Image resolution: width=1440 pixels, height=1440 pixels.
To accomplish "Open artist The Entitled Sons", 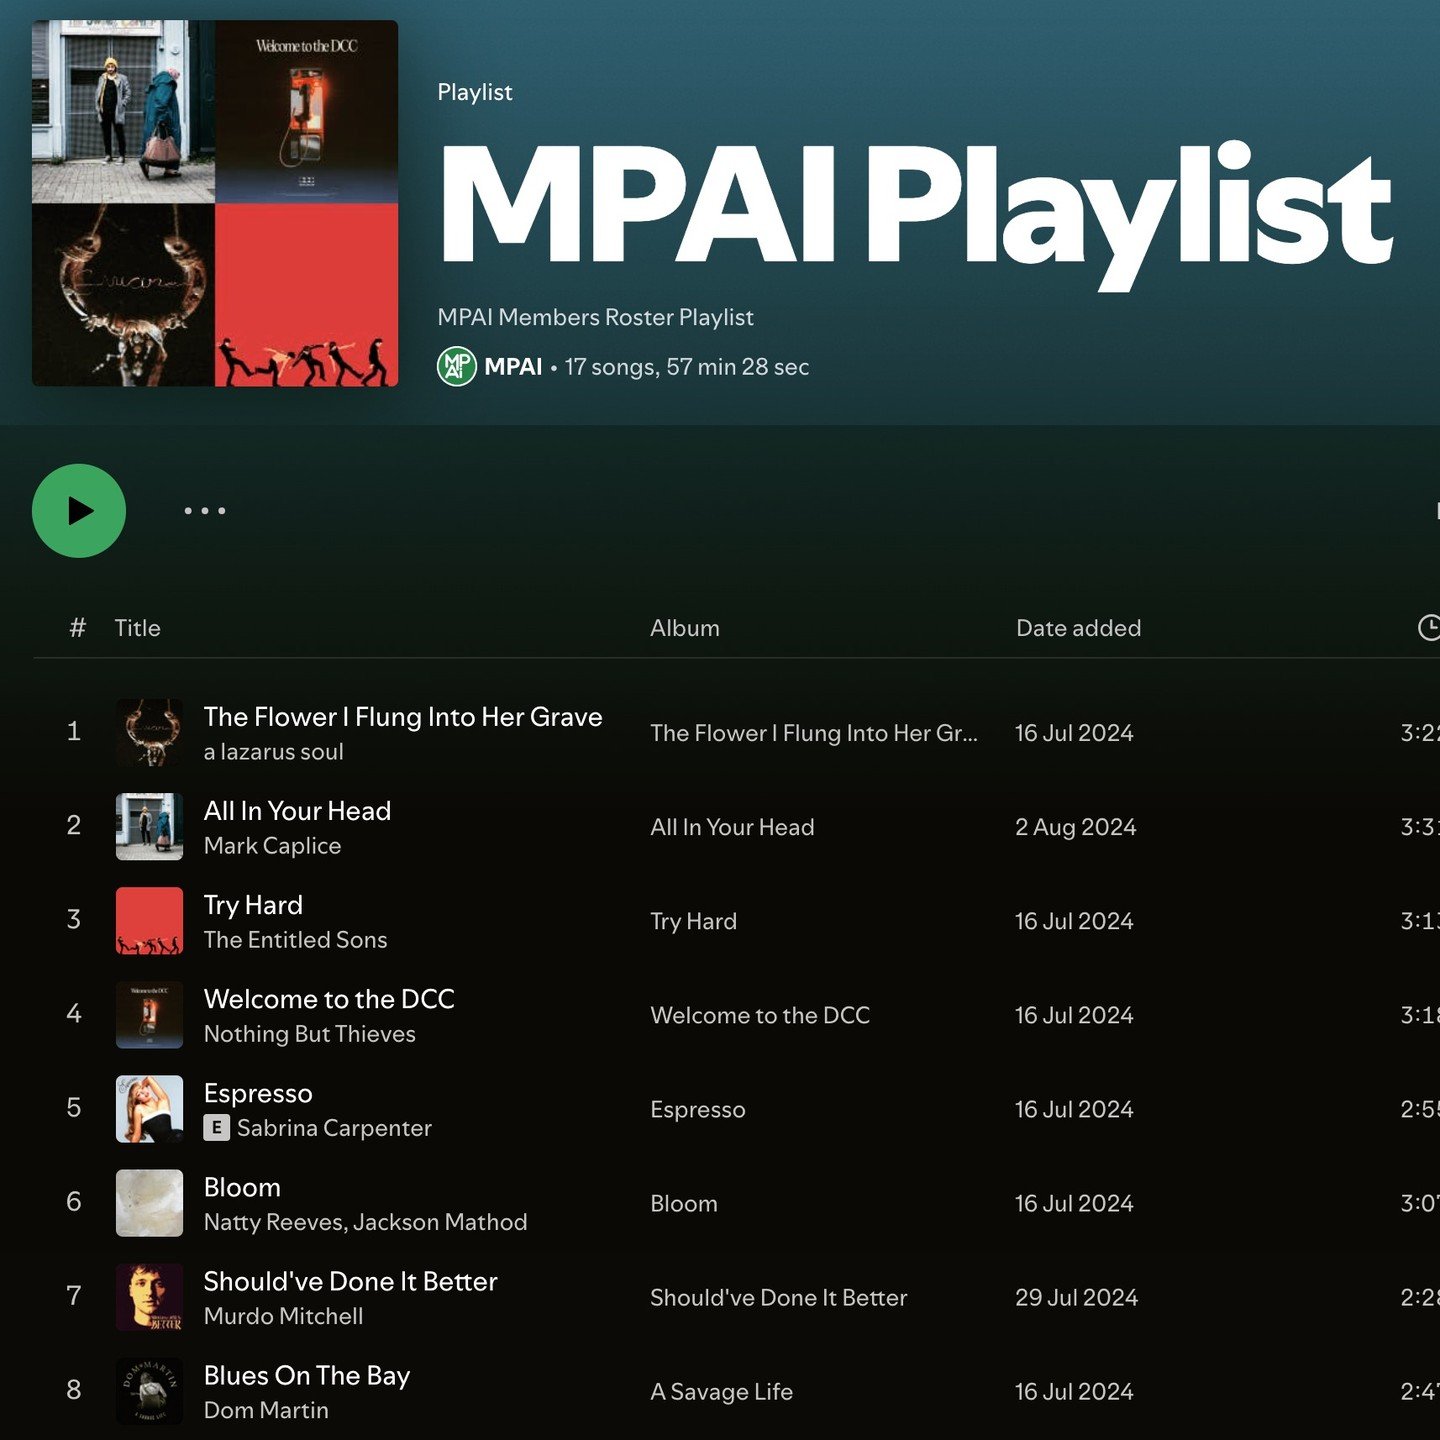I will coord(296,940).
